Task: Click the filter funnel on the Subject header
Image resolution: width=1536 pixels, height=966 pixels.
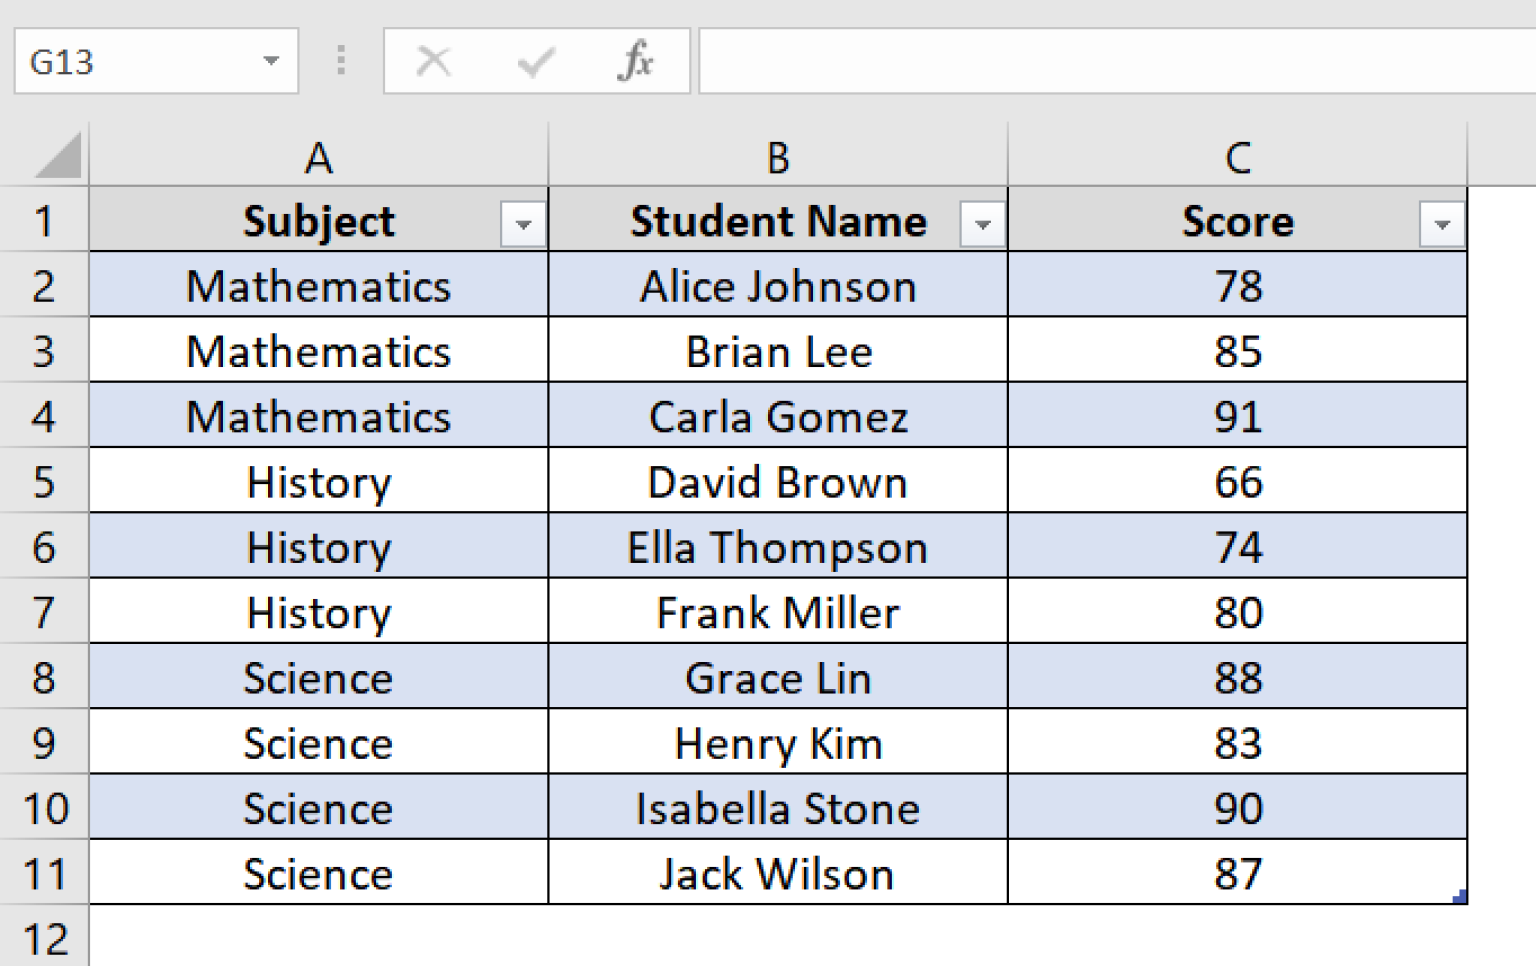Action: [x=524, y=222]
